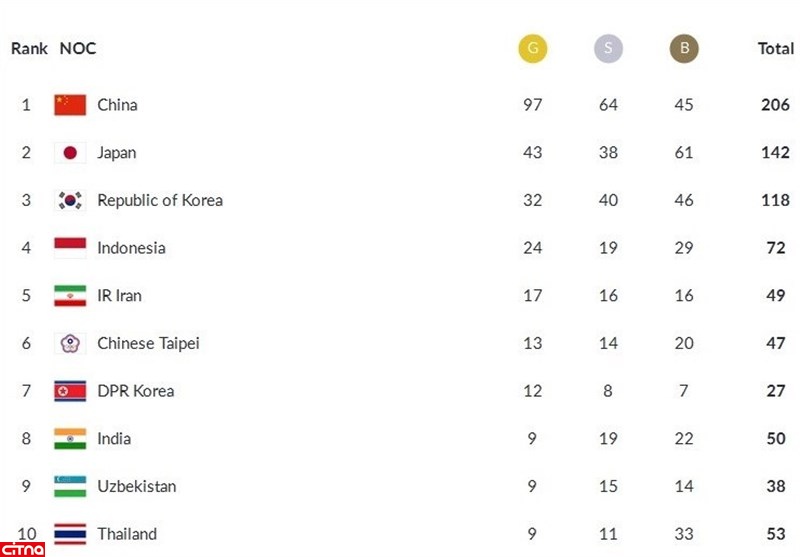Click the Thailand flag icon
800x557 pixels.
coord(70,533)
